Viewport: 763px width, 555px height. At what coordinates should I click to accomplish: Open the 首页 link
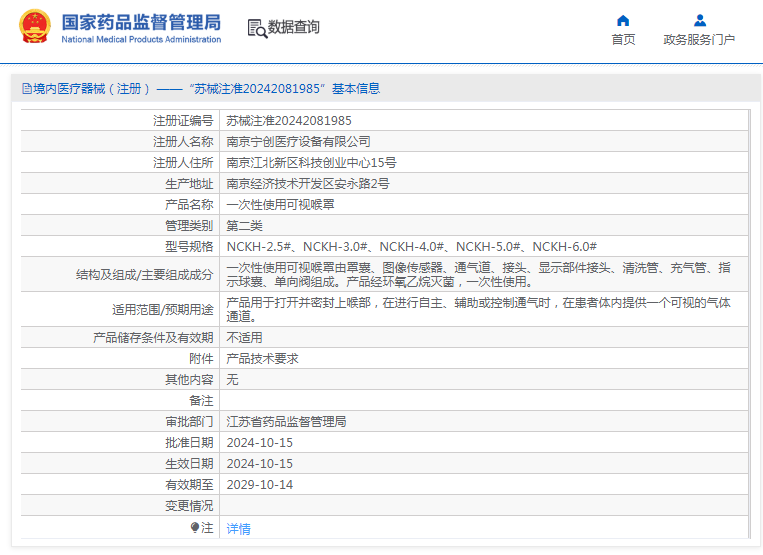coord(623,39)
